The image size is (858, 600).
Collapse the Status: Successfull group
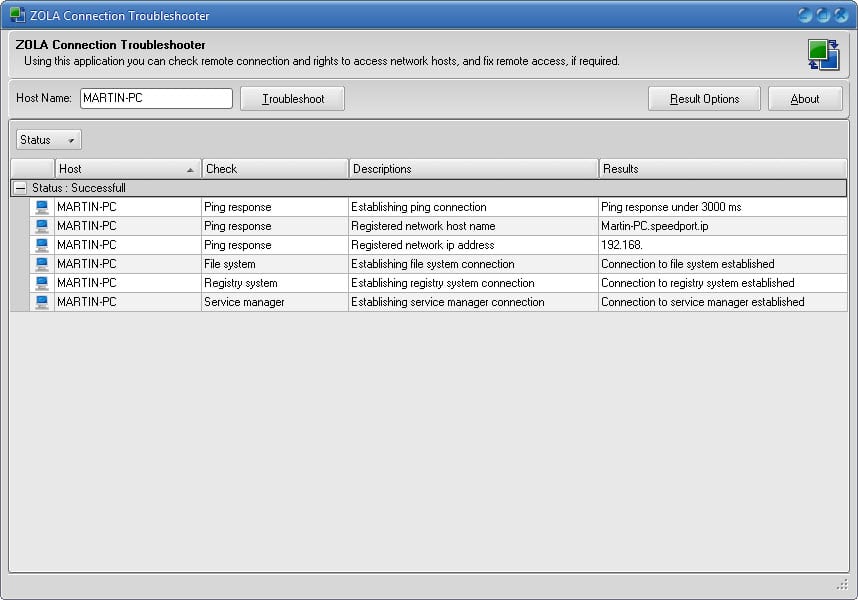[20, 188]
